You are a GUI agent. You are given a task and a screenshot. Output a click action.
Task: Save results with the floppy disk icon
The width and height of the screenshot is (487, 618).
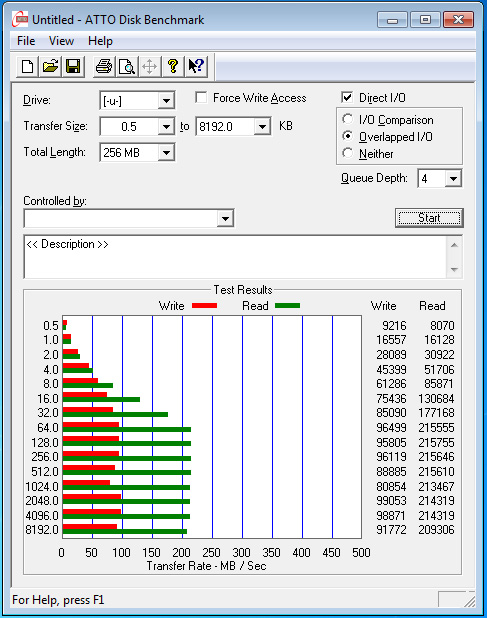[x=73, y=66]
